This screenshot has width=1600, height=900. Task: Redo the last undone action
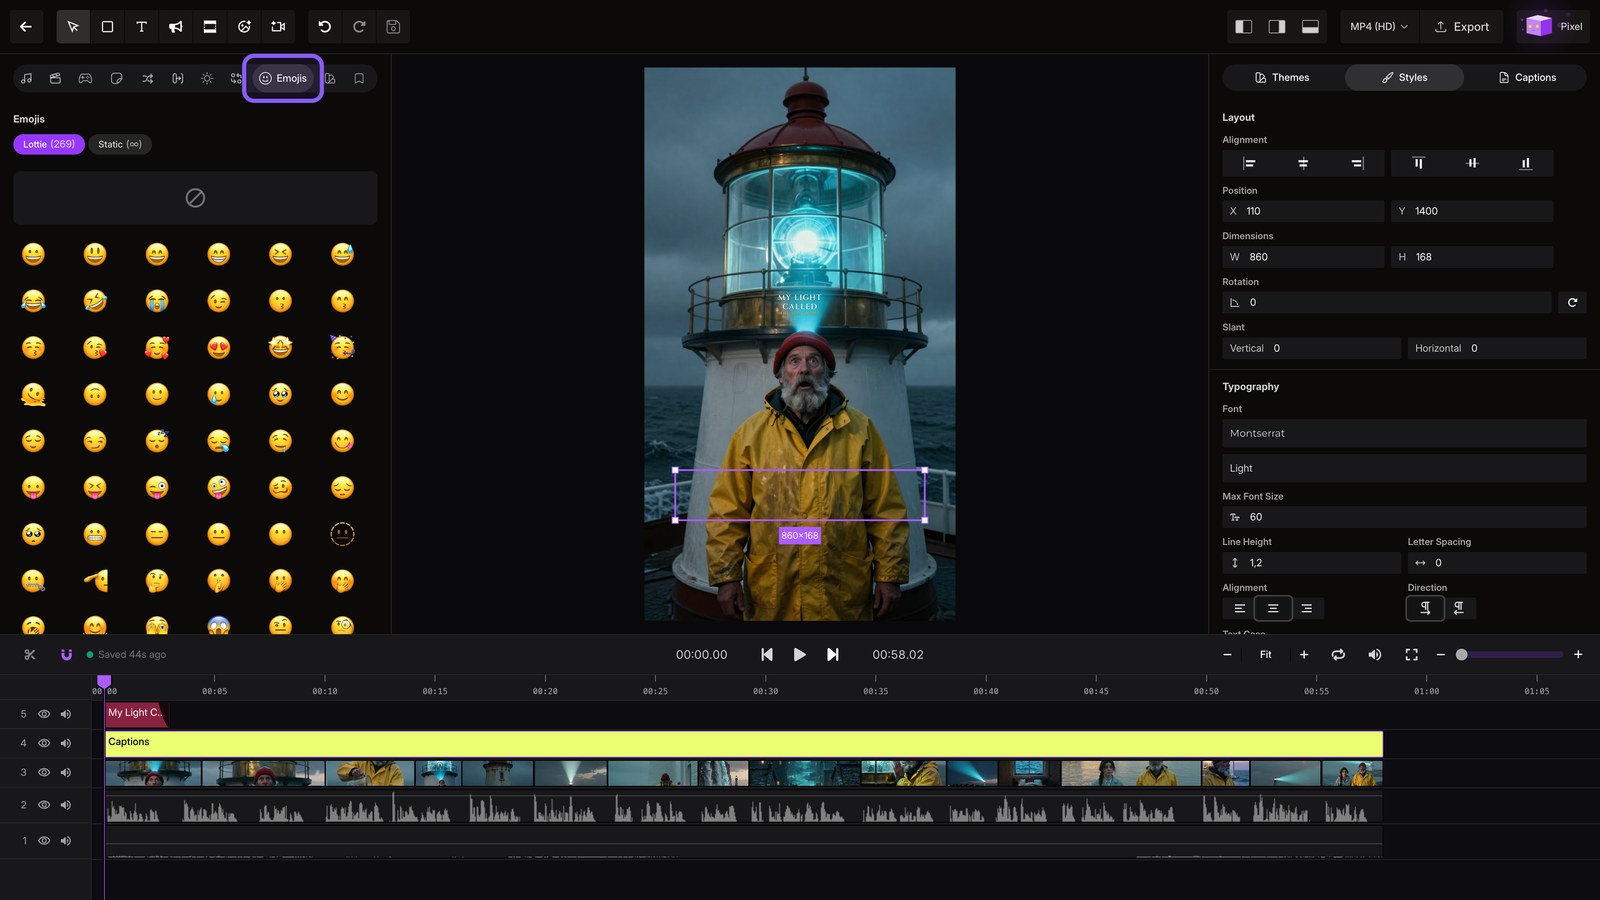[359, 27]
